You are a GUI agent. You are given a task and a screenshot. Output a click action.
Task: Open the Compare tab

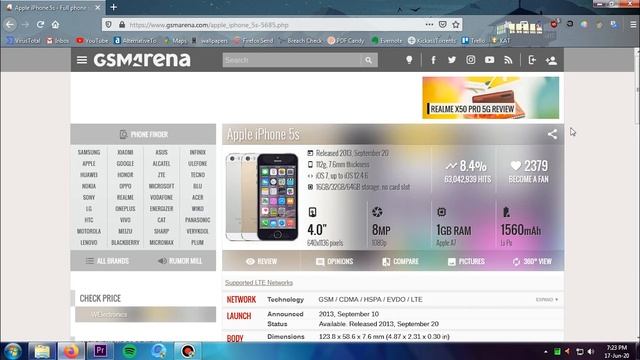pos(400,262)
